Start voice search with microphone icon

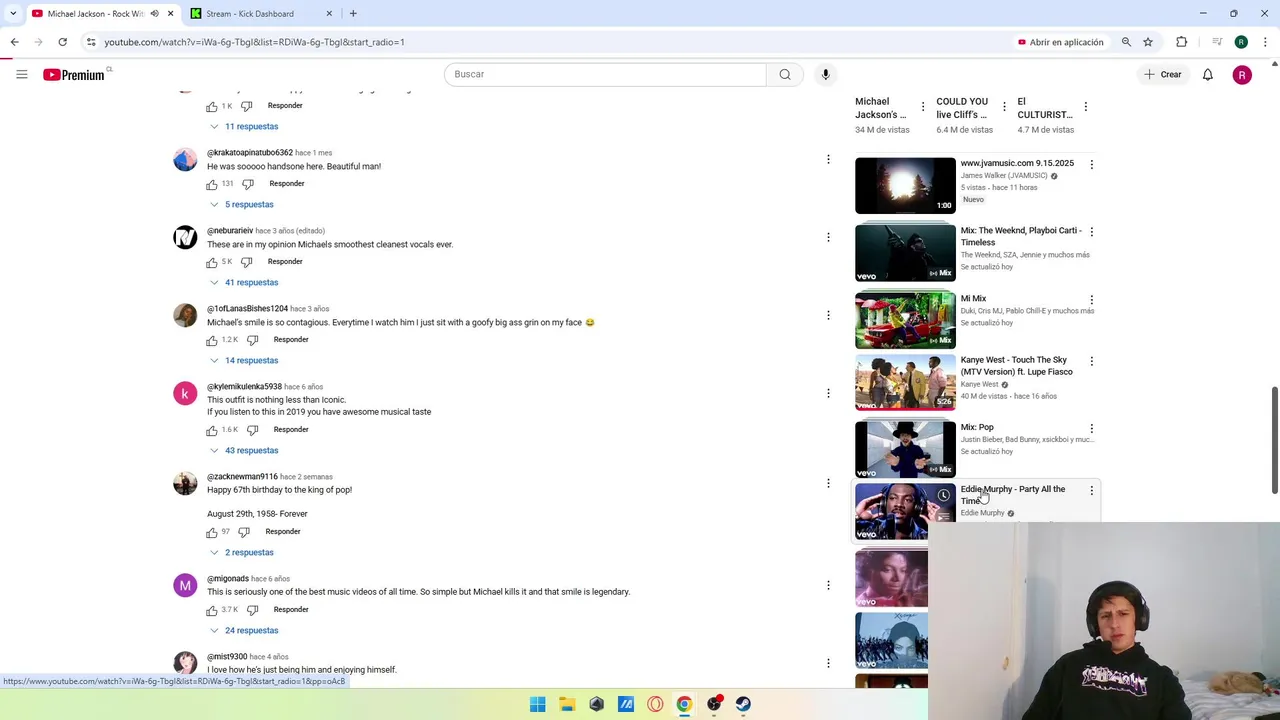[x=825, y=74]
